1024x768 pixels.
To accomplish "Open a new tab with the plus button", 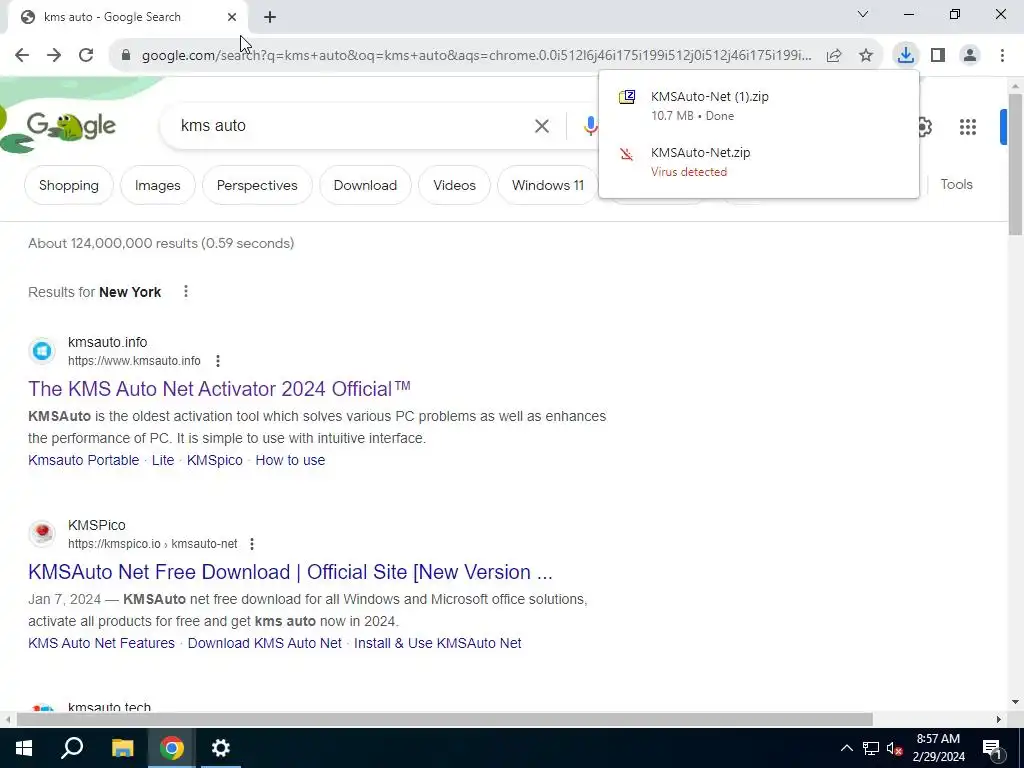I will [270, 17].
